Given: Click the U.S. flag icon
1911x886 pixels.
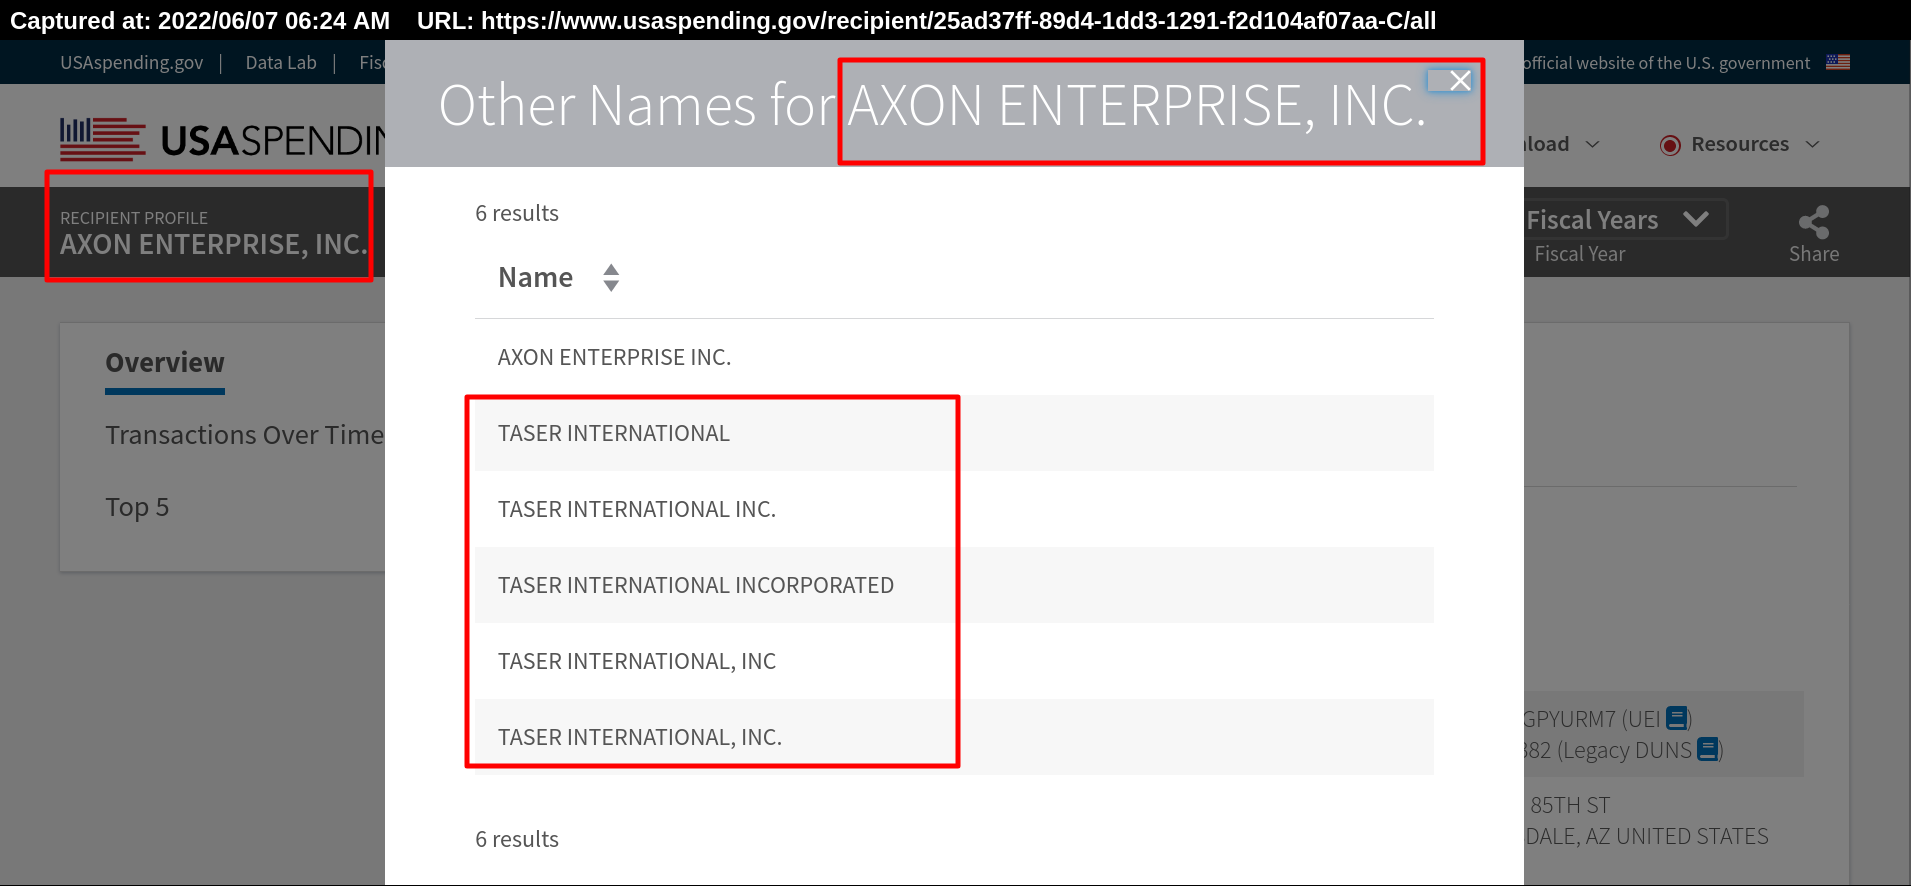Looking at the screenshot, I should [1838, 62].
